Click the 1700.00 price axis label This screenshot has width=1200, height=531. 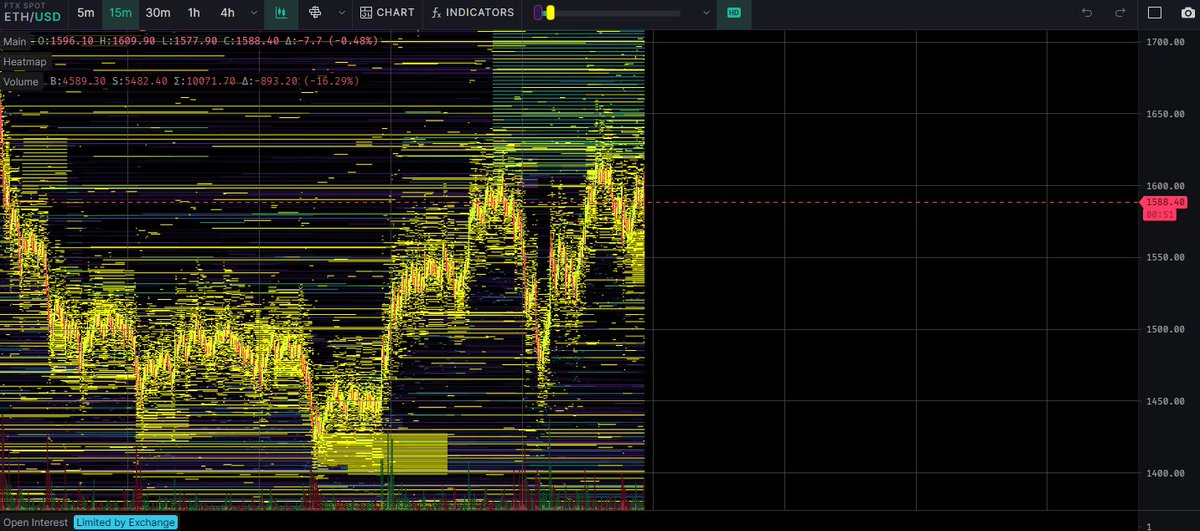click(1164, 42)
